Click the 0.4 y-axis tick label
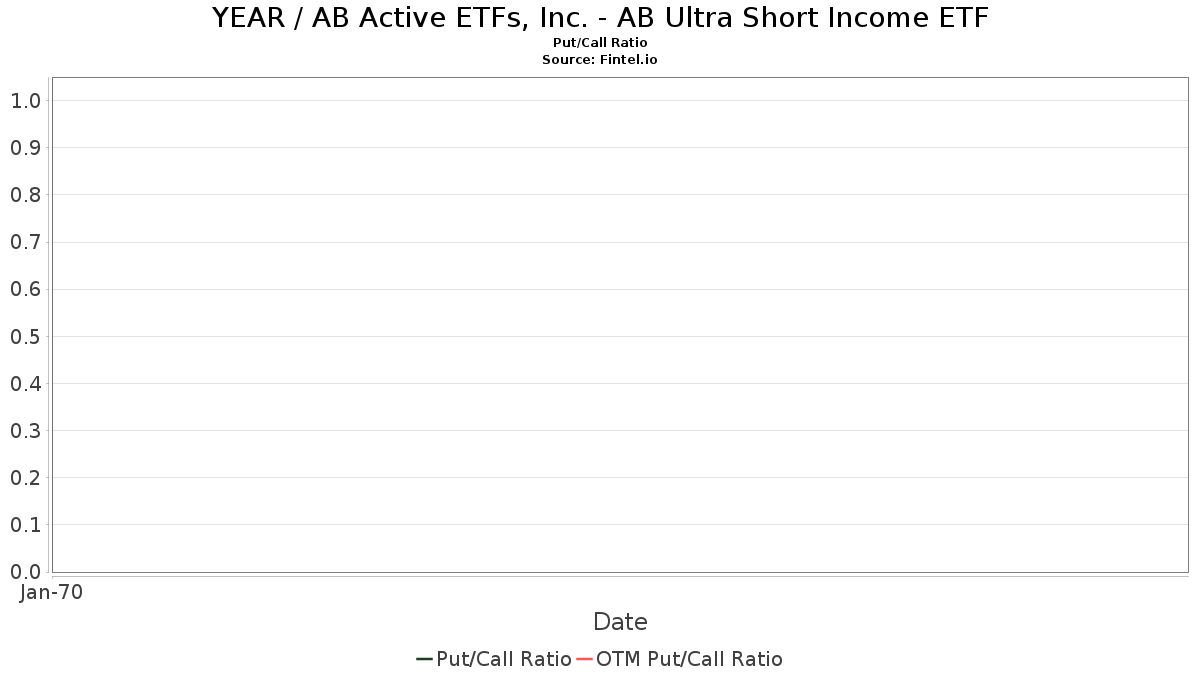Image resolution: width=1200 pixels, height=675 pixels. (26, 384)
